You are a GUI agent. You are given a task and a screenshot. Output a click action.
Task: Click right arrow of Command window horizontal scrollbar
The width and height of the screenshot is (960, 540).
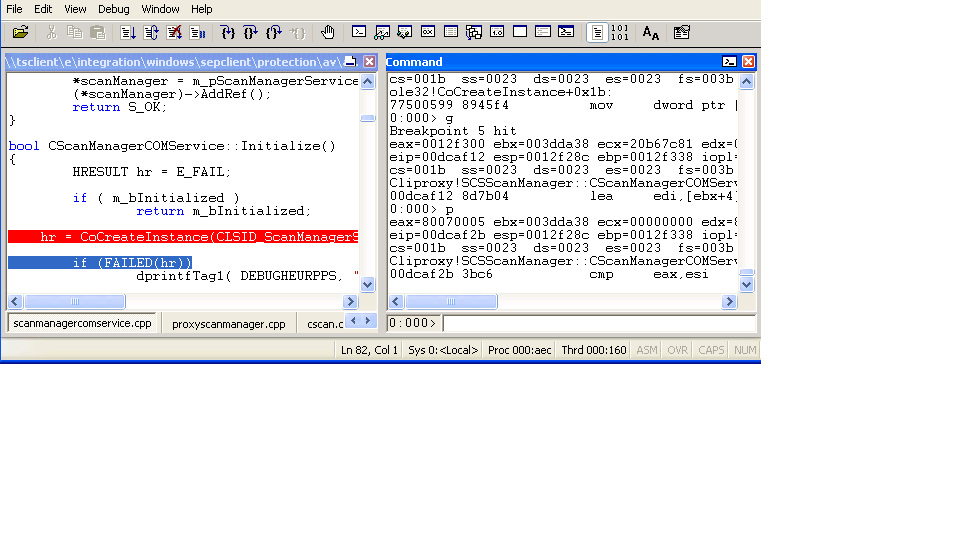[x=729, y=301]
